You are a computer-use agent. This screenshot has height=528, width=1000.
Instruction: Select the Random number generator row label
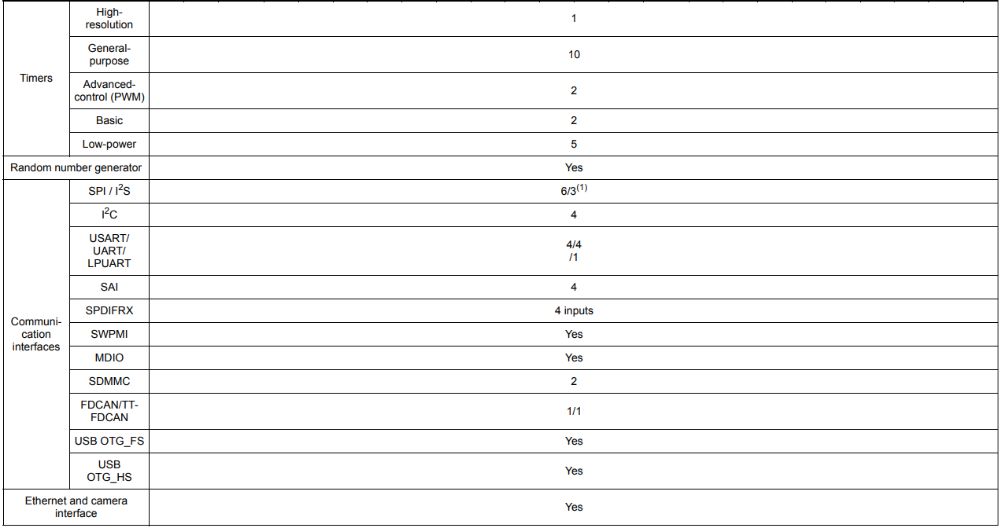click(76, 167)
